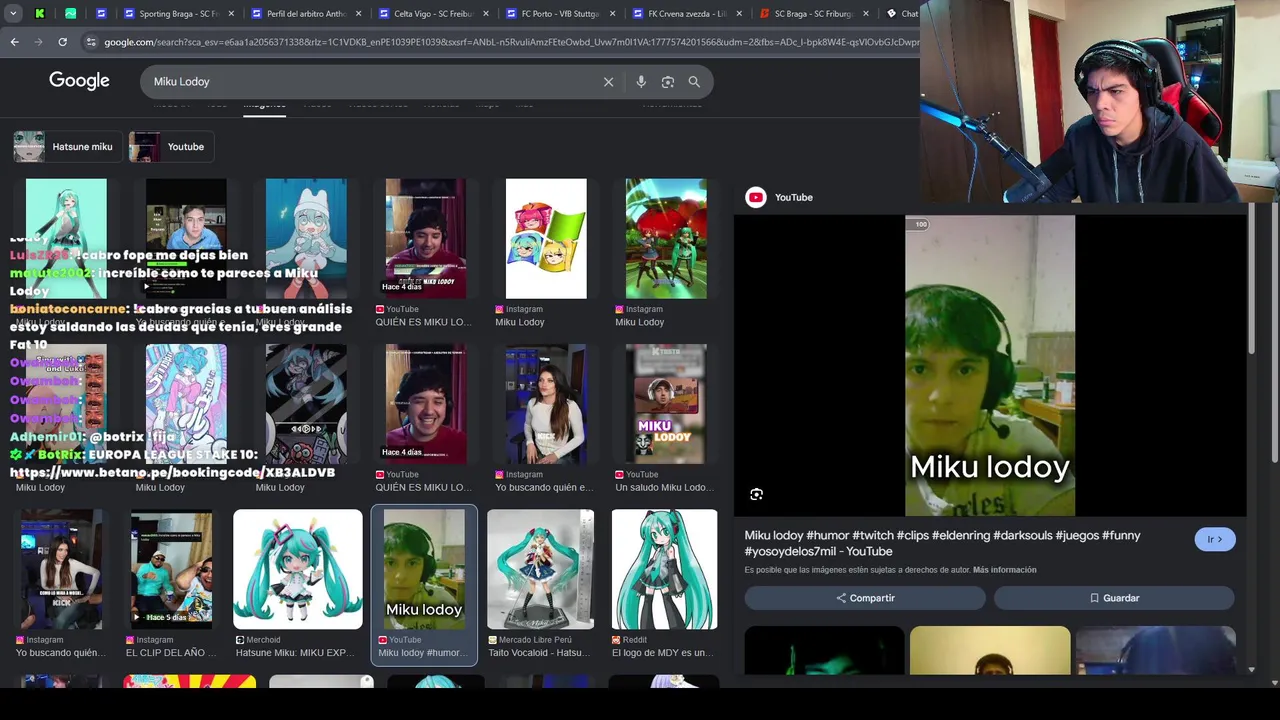
Task: Close the FK Crvena zvezda tab
Action: tap(739, 13)
